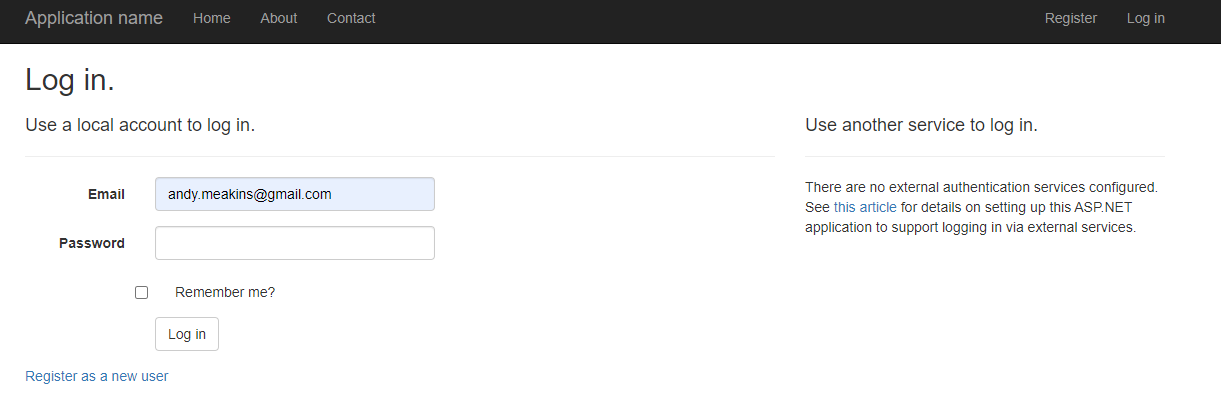
Task: Submit with the Log in form button
Action: point(187,334)
